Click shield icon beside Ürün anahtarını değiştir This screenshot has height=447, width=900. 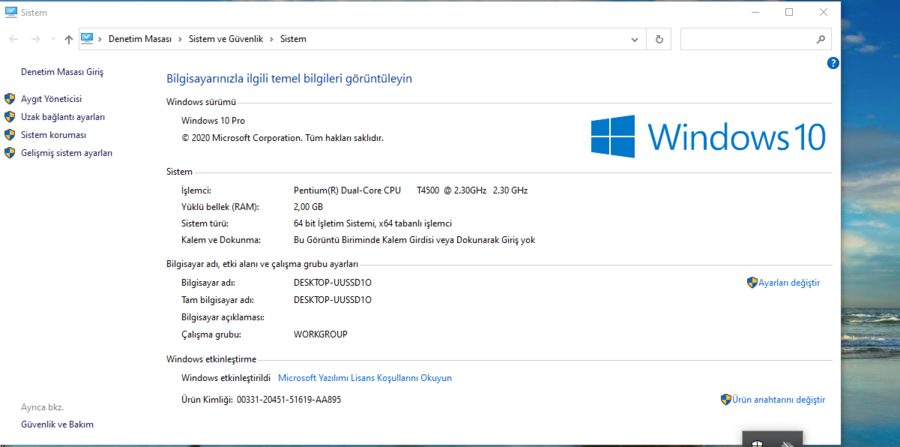(x=726, y=399)
